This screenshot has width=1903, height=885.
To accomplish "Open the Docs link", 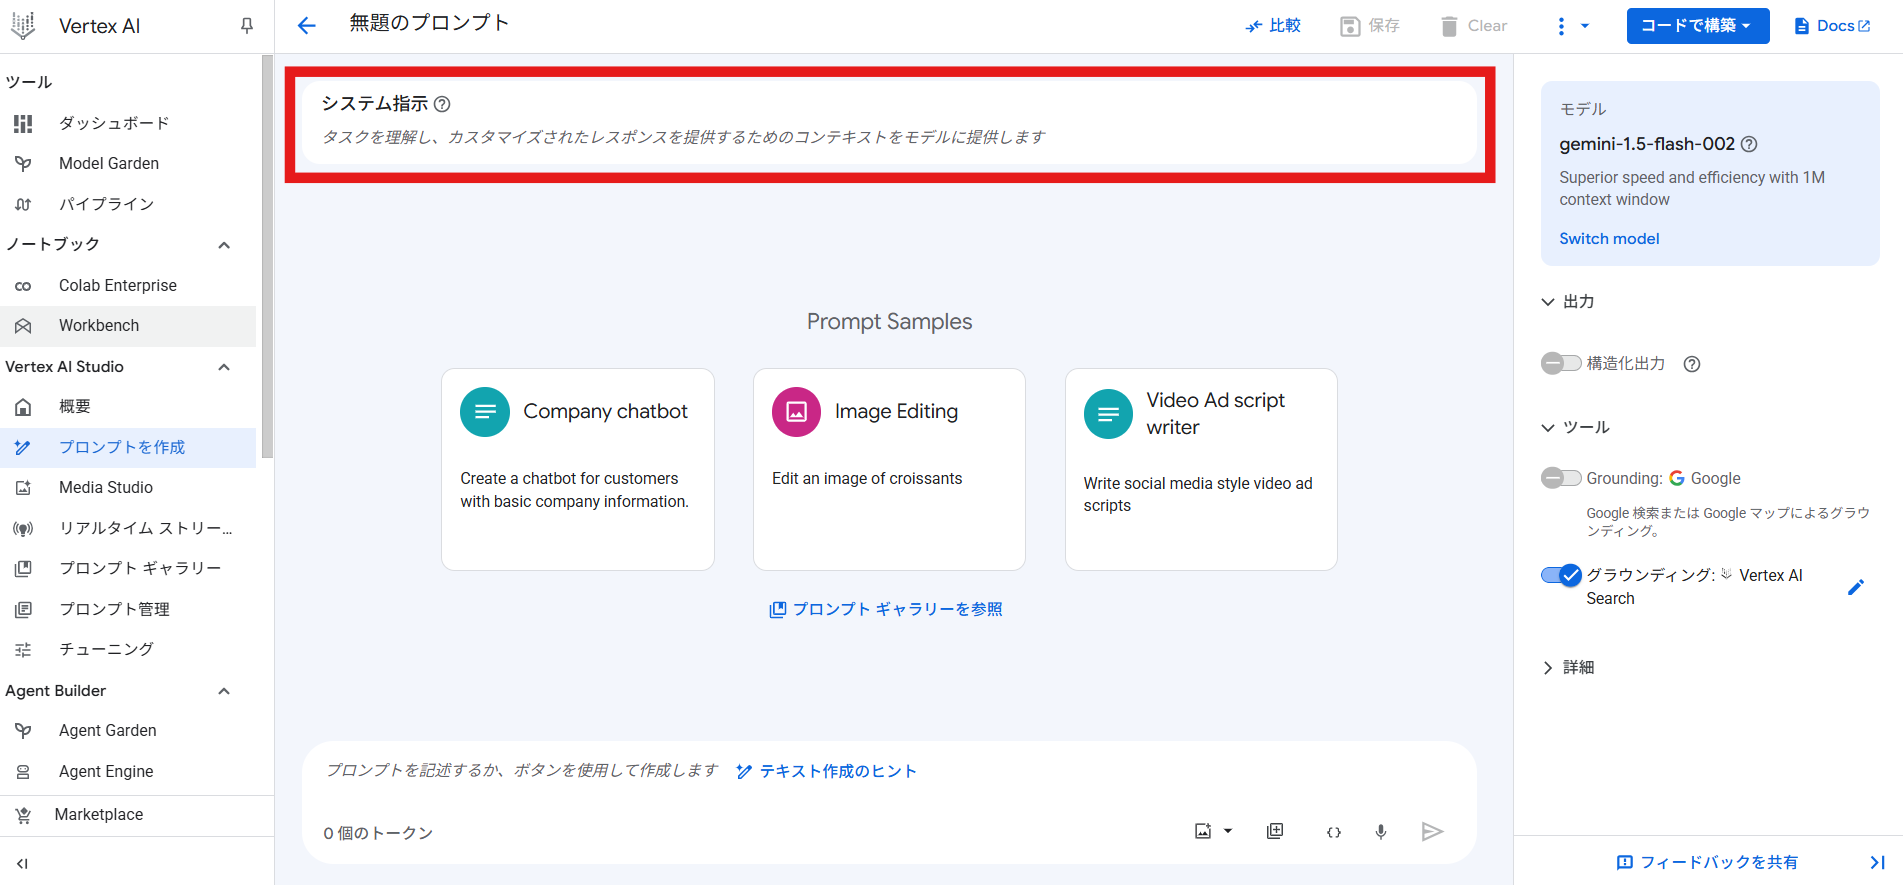I will pos(1832,26).
